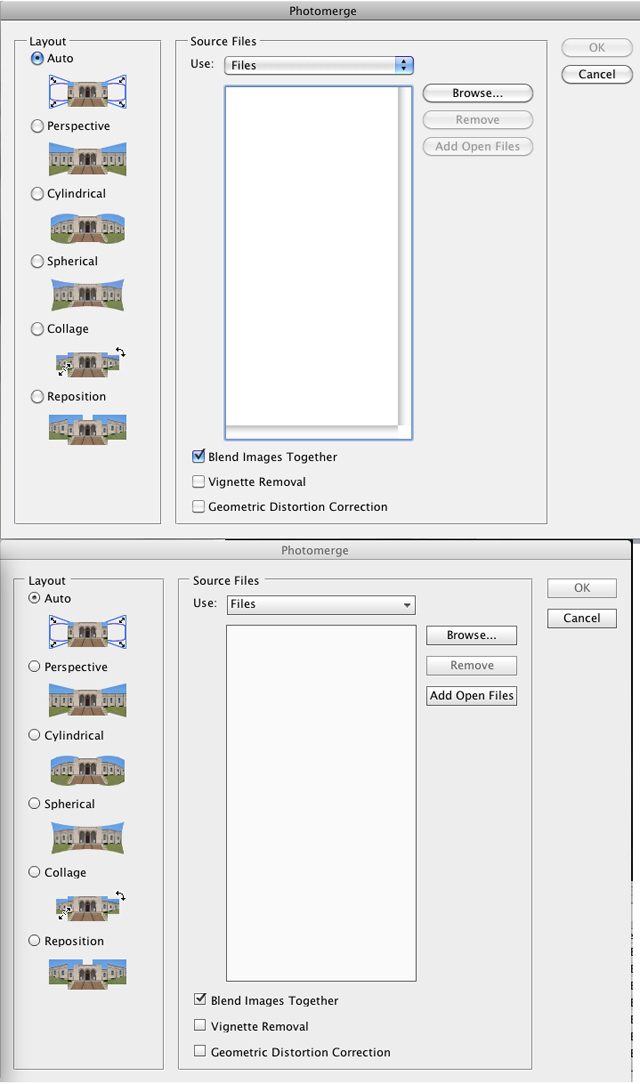Click Cancel button in lower dialog
640x1084 pixels.
(x=582, y=618)
